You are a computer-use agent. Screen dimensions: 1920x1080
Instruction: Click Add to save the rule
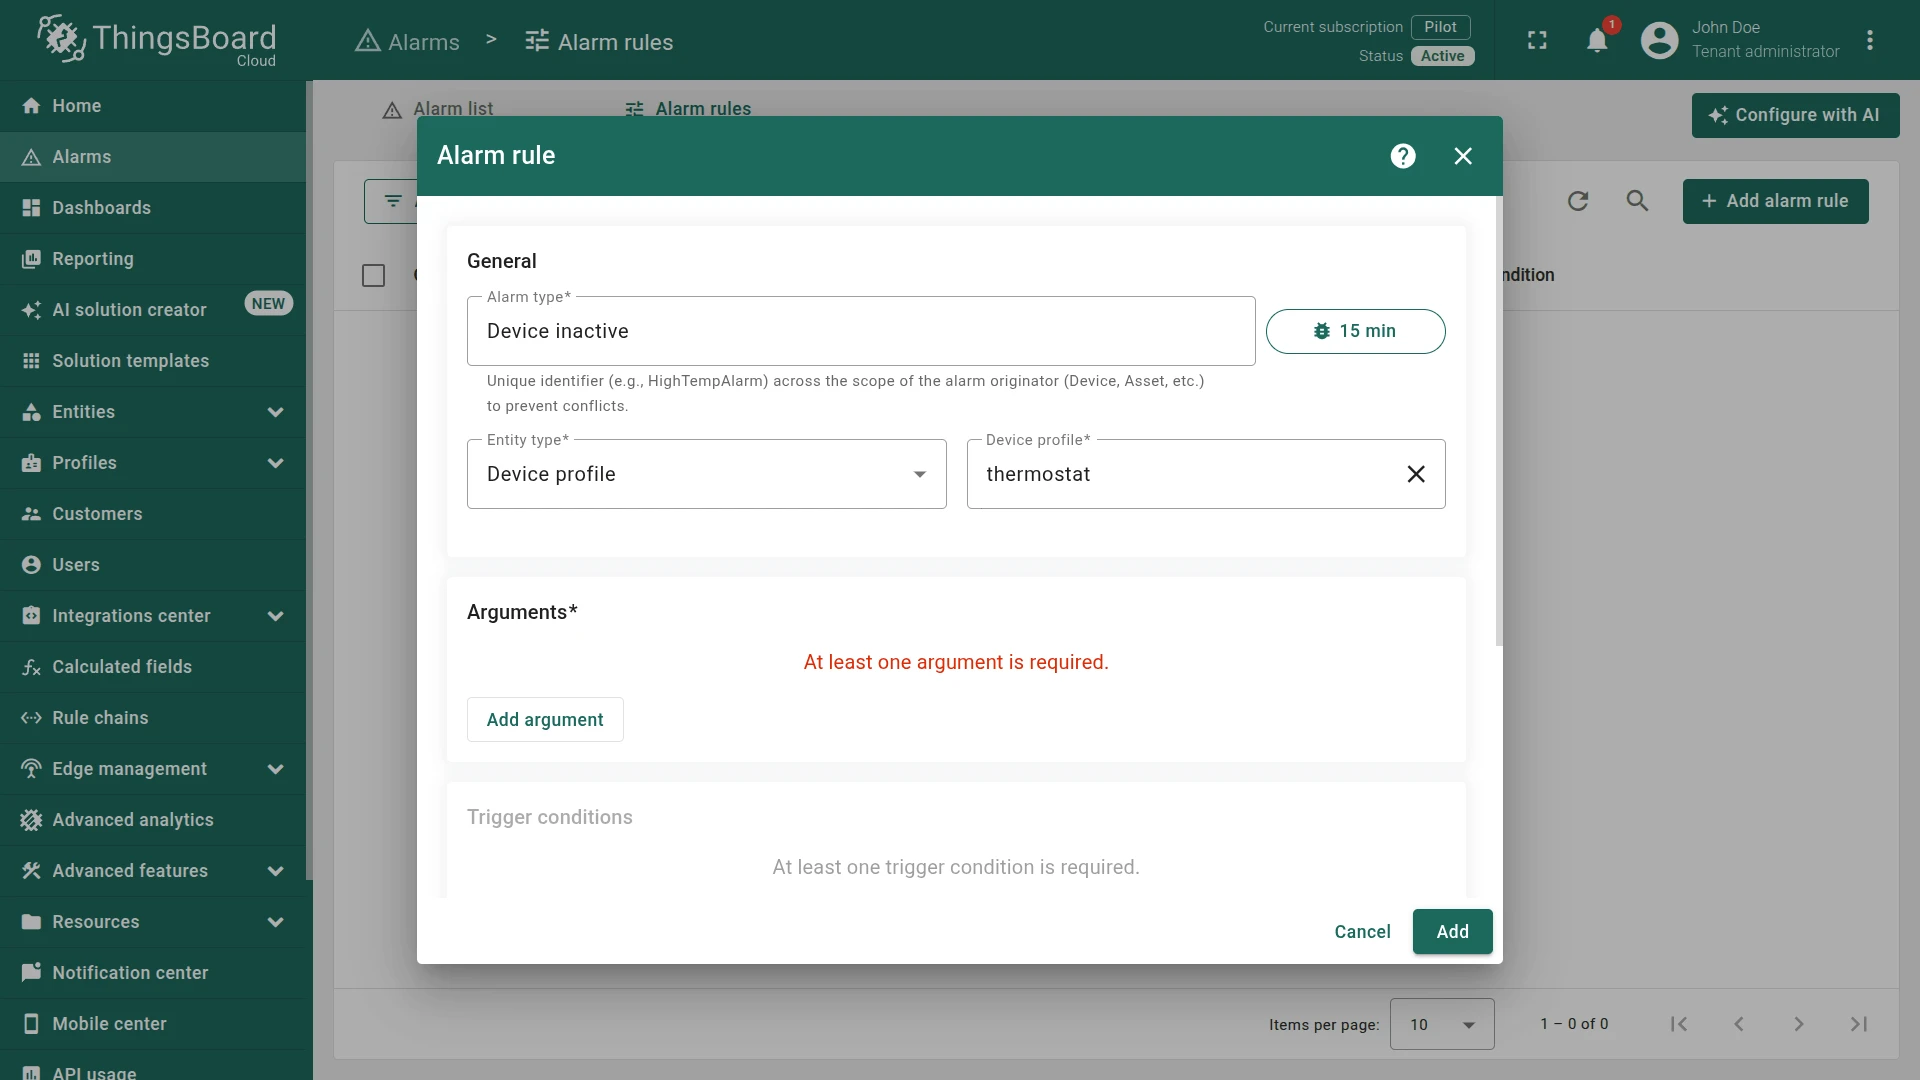[x=1452, y=932]
